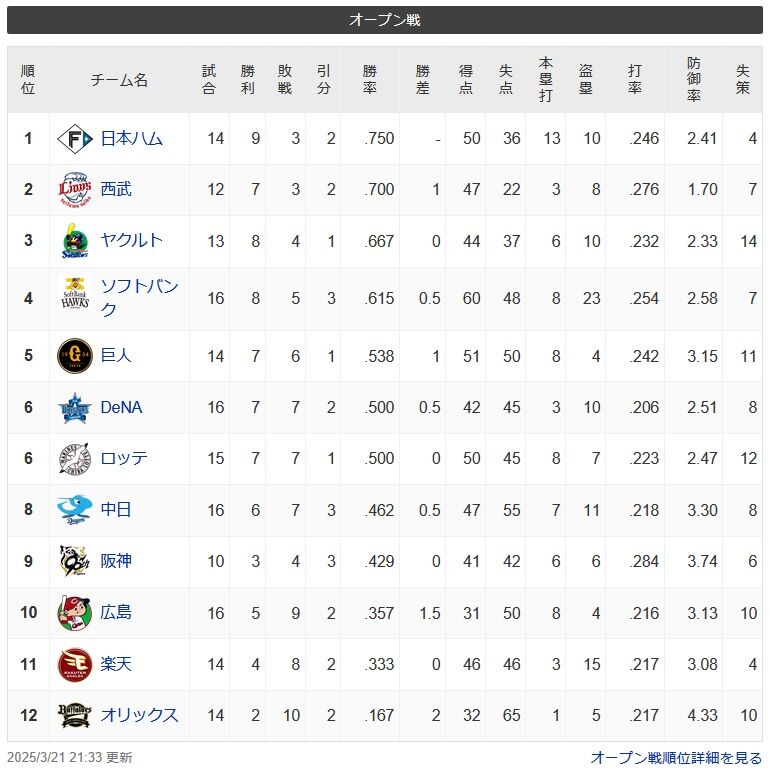Image resolution: width=772 pixels, height=775 pixels.
Task: Click the 勝率 column header
Action: click(x=370, y=79)
